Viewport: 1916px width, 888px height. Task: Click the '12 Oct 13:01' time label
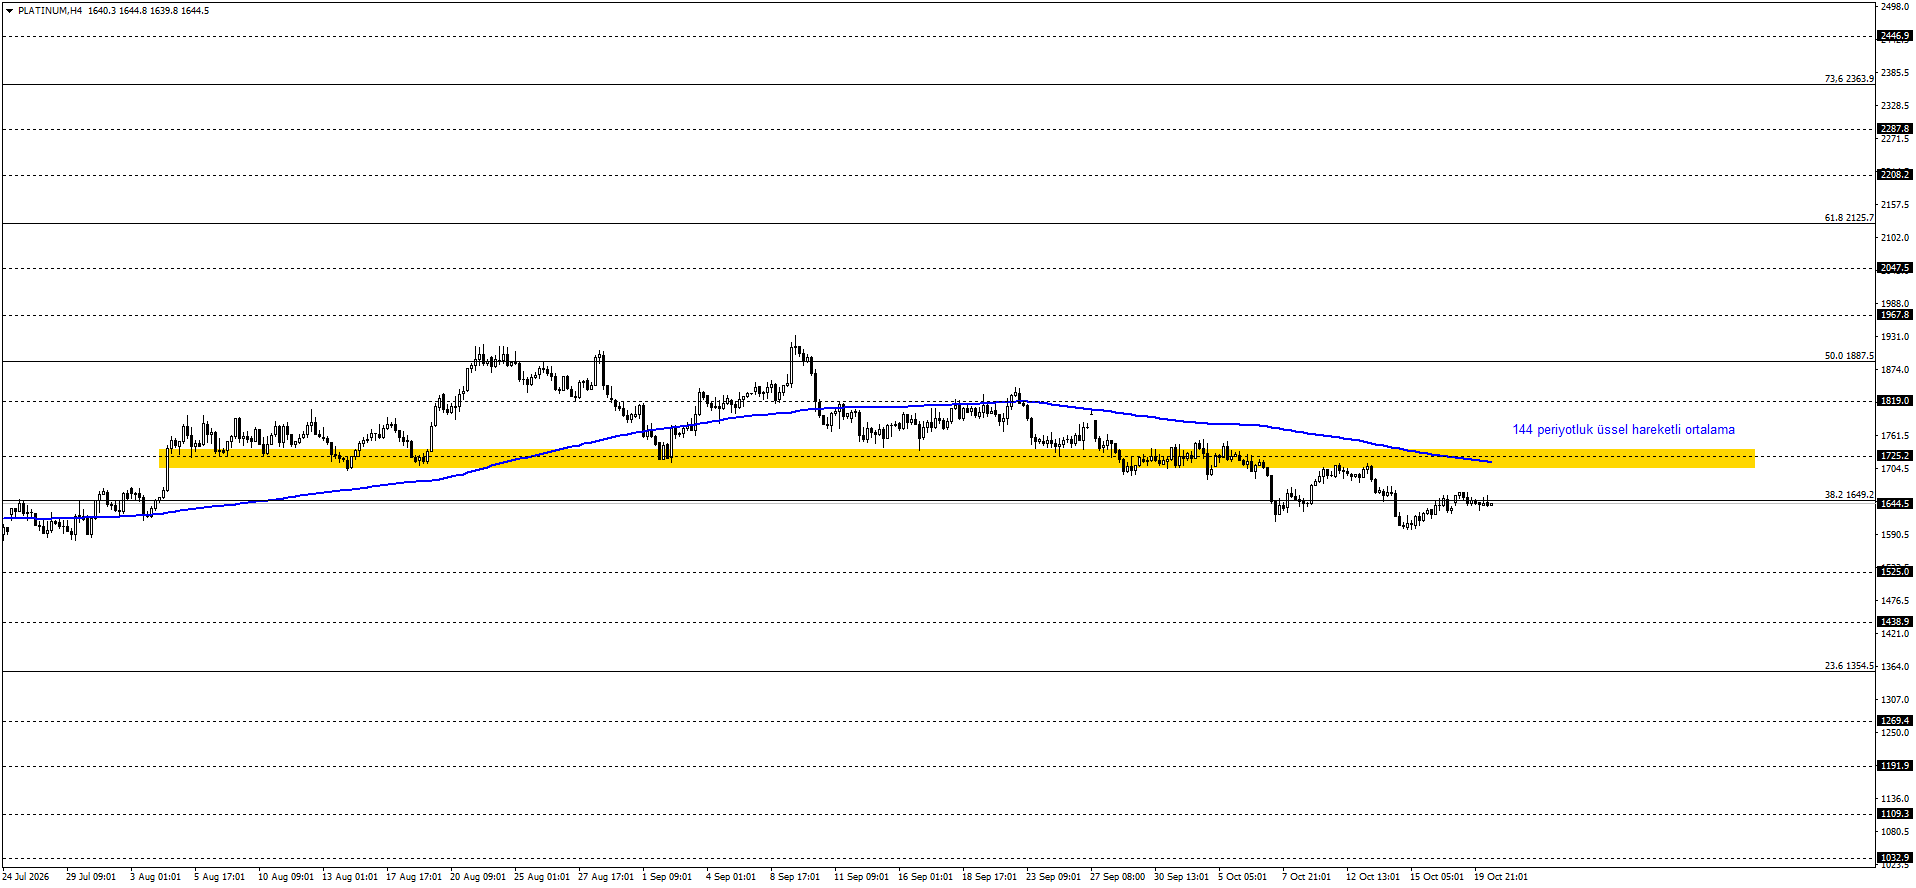coord(1373,877)
